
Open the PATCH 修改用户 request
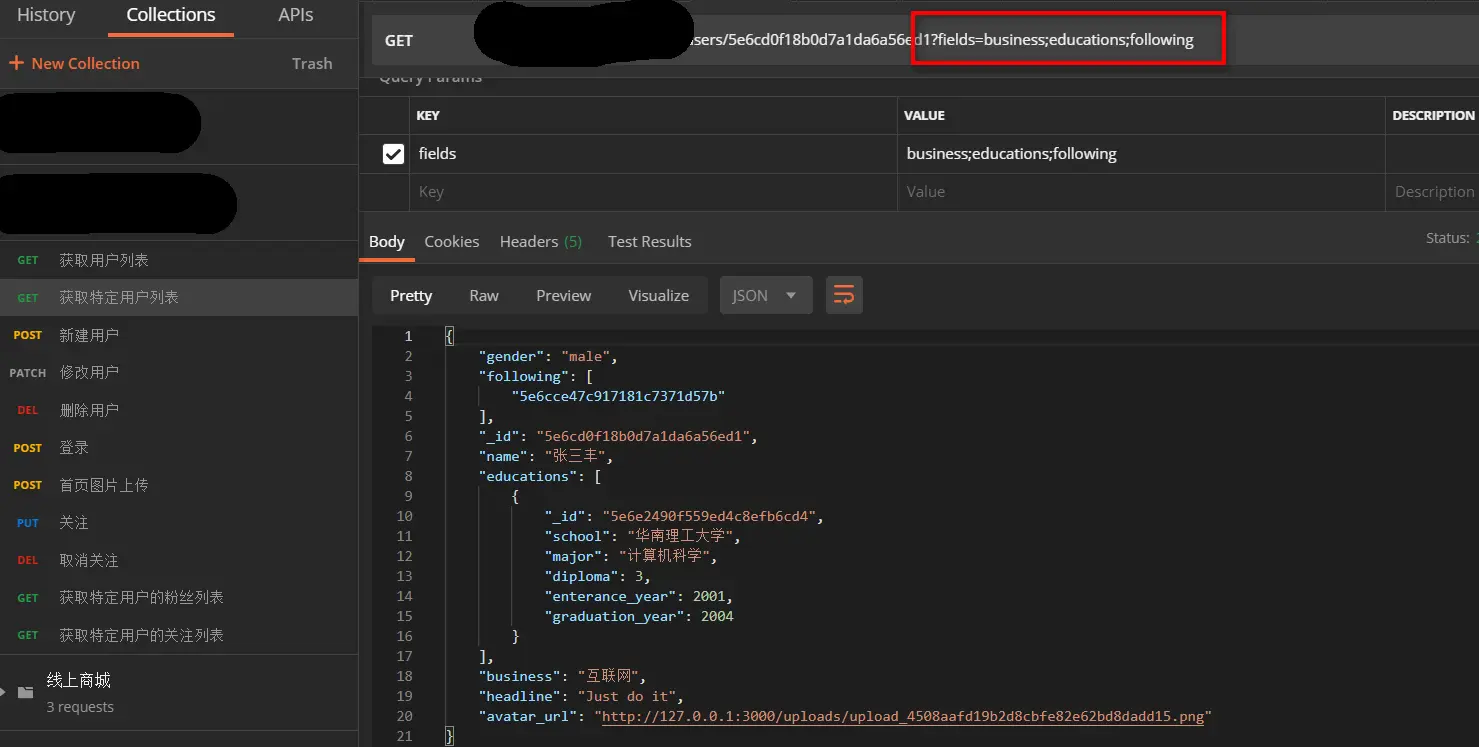click(x=179, y=372)
